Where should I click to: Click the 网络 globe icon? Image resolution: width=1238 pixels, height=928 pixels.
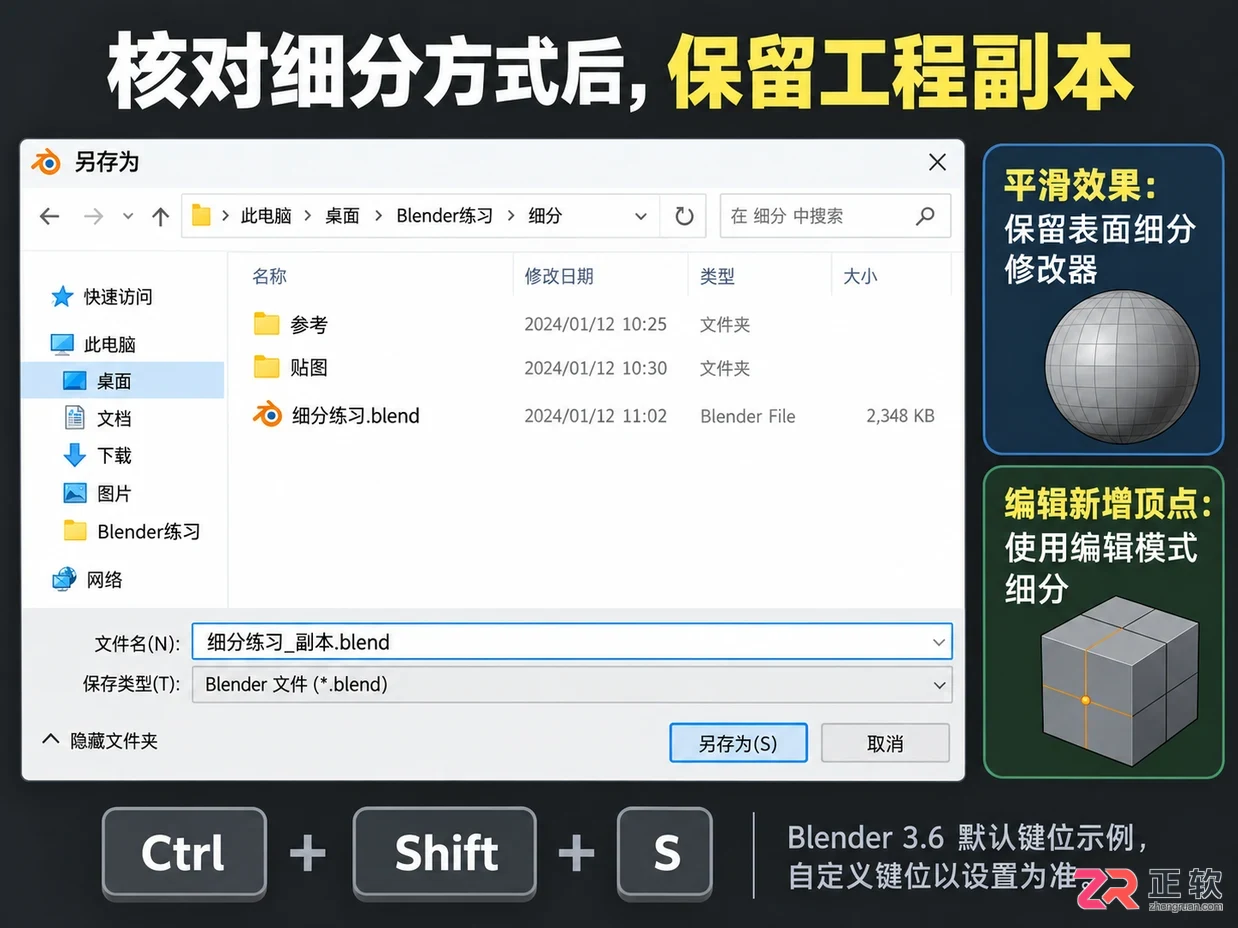point(65,579)
